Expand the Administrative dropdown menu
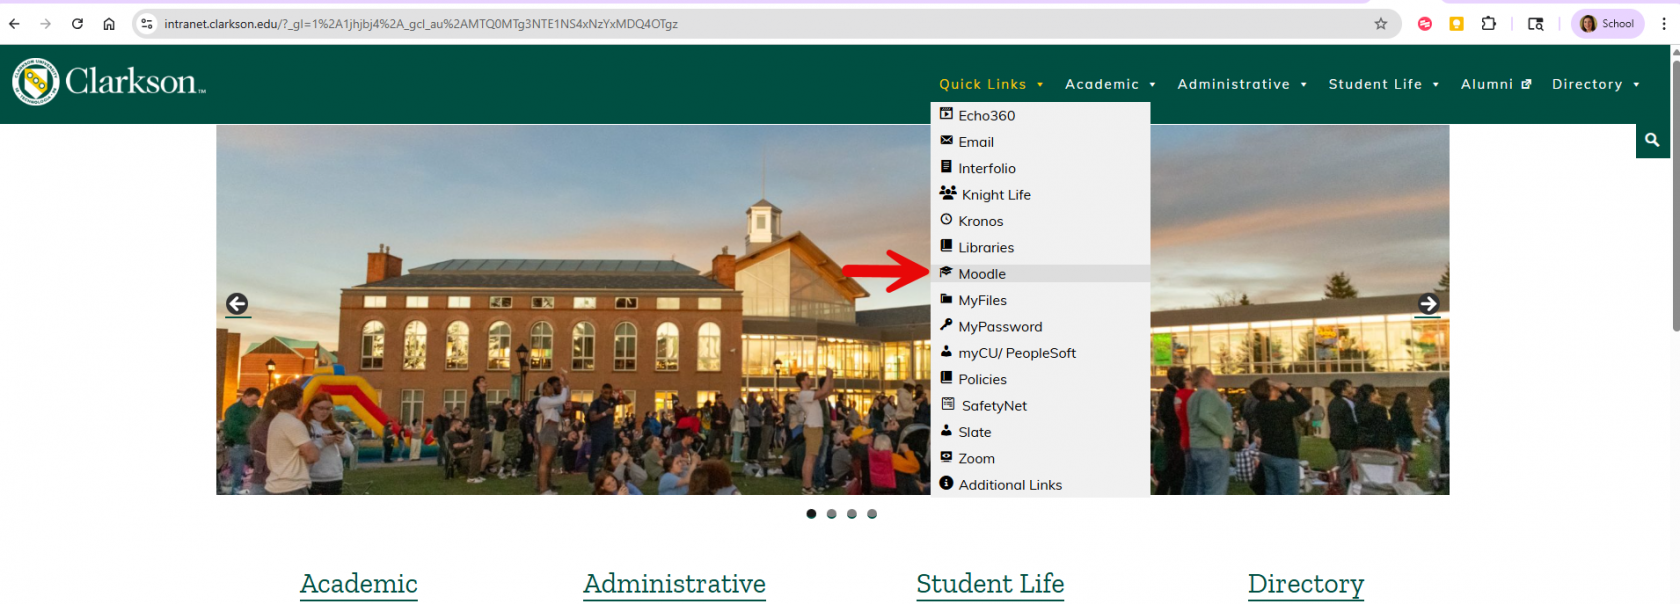This screenshot has width=1680, height=604. 1242,85
